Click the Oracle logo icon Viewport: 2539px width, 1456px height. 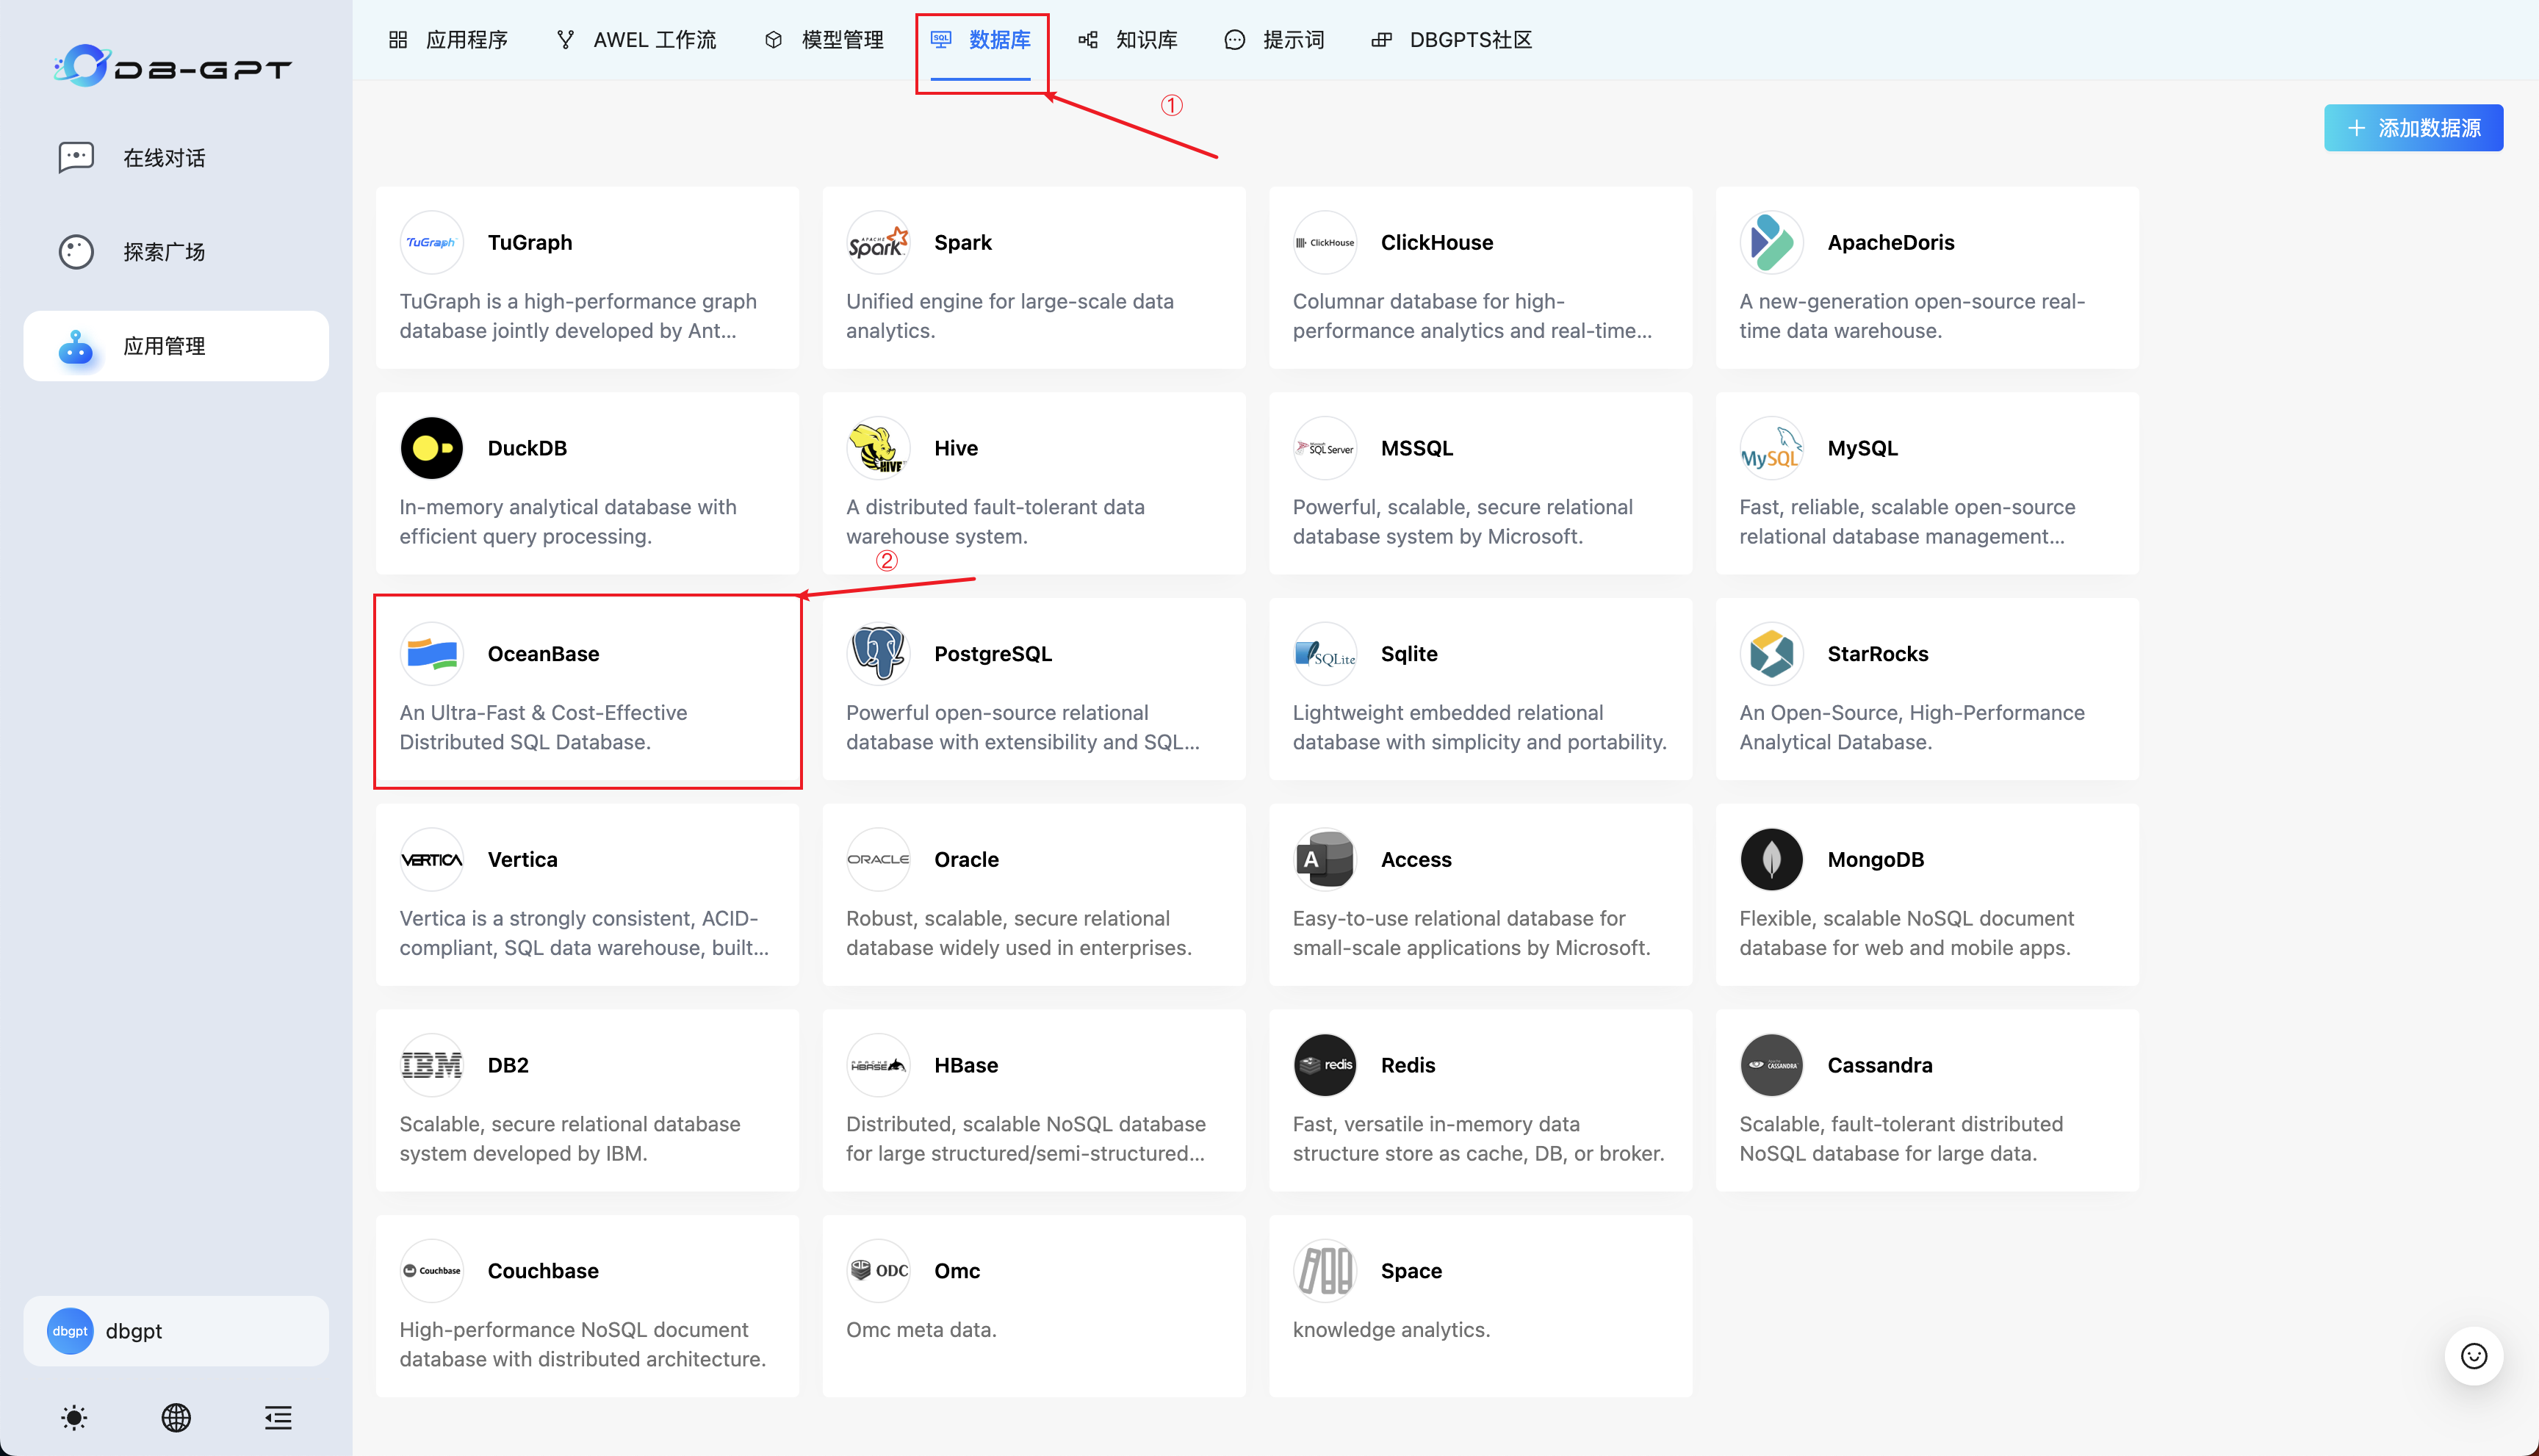pos(878,859)
